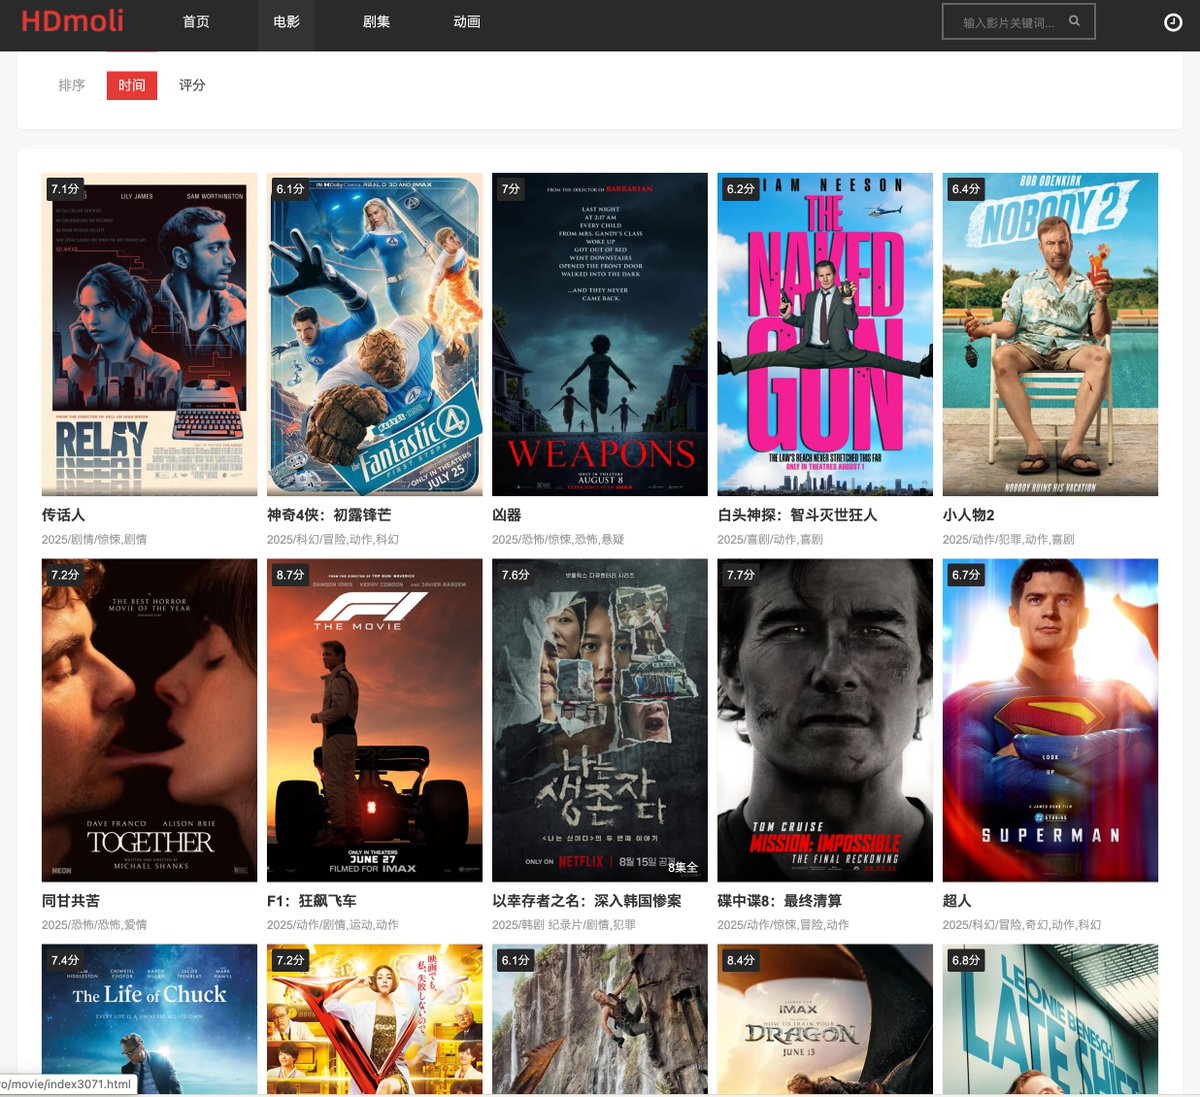Click the HDmoli site logo
The image size is (1200, 1097).
click(72, 21)
